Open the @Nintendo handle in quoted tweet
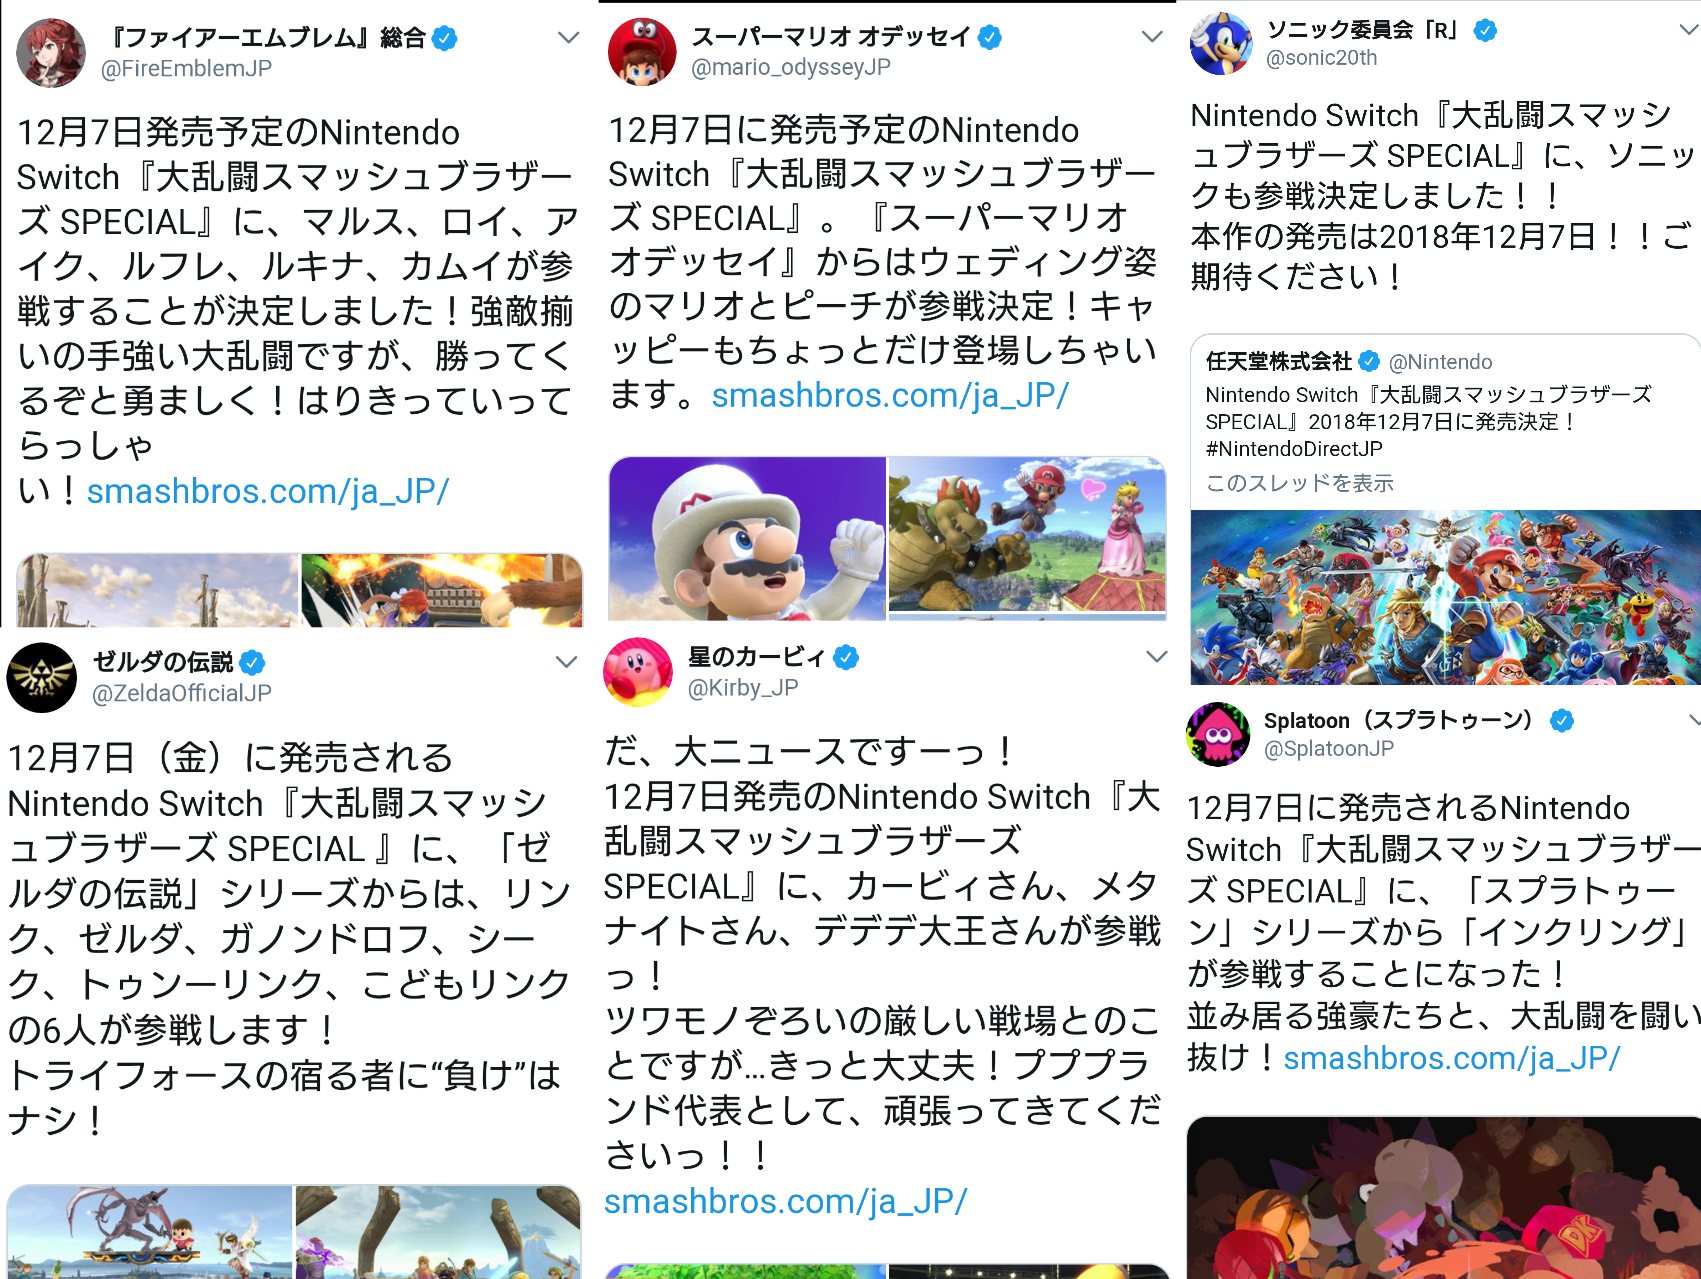The width and height of the screenshot is (1701, 1279). 1440,362
